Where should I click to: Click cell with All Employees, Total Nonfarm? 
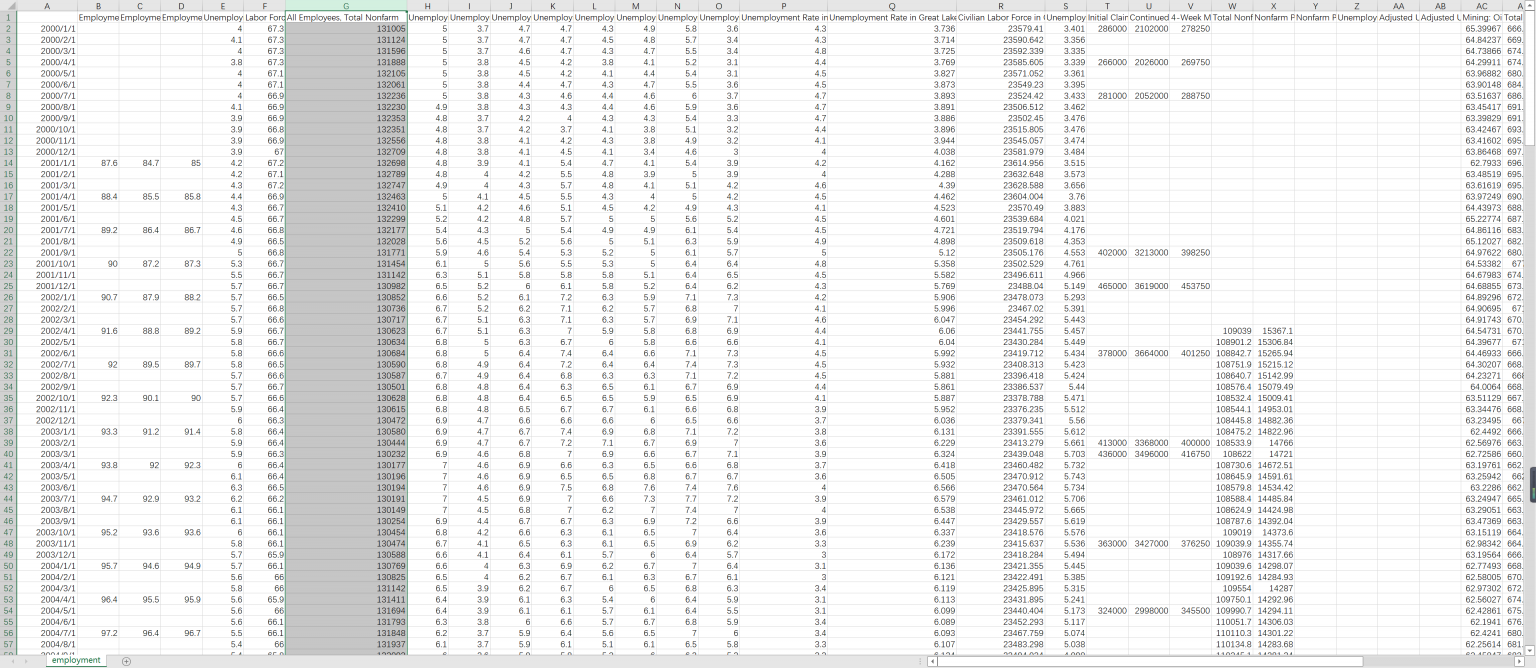pos(346,18)
